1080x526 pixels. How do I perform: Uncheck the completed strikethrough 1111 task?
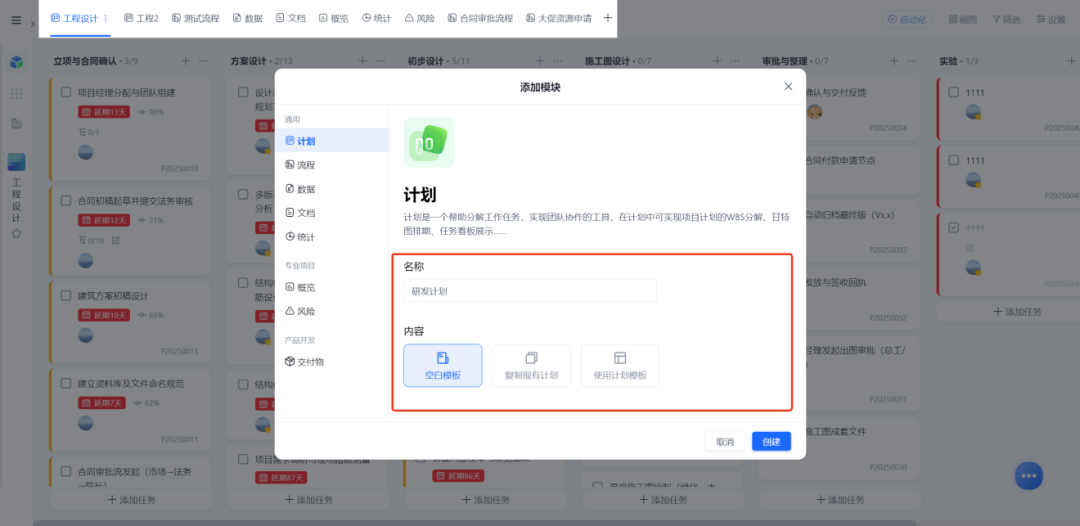pyautogui.click(x=954, y=227)
